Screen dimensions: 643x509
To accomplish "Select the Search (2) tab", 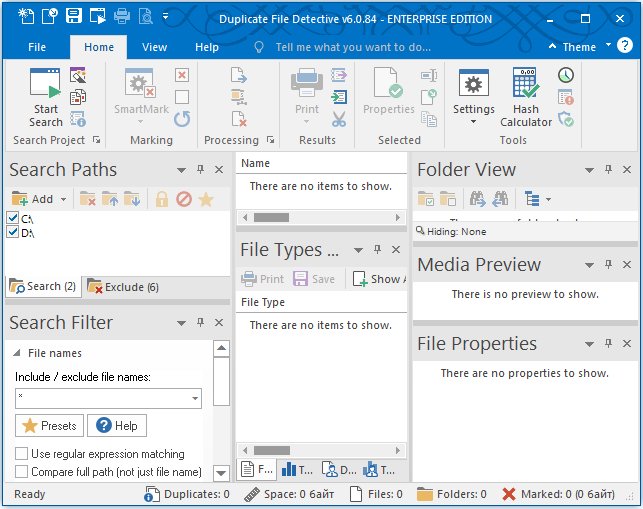I will (43, 286).
